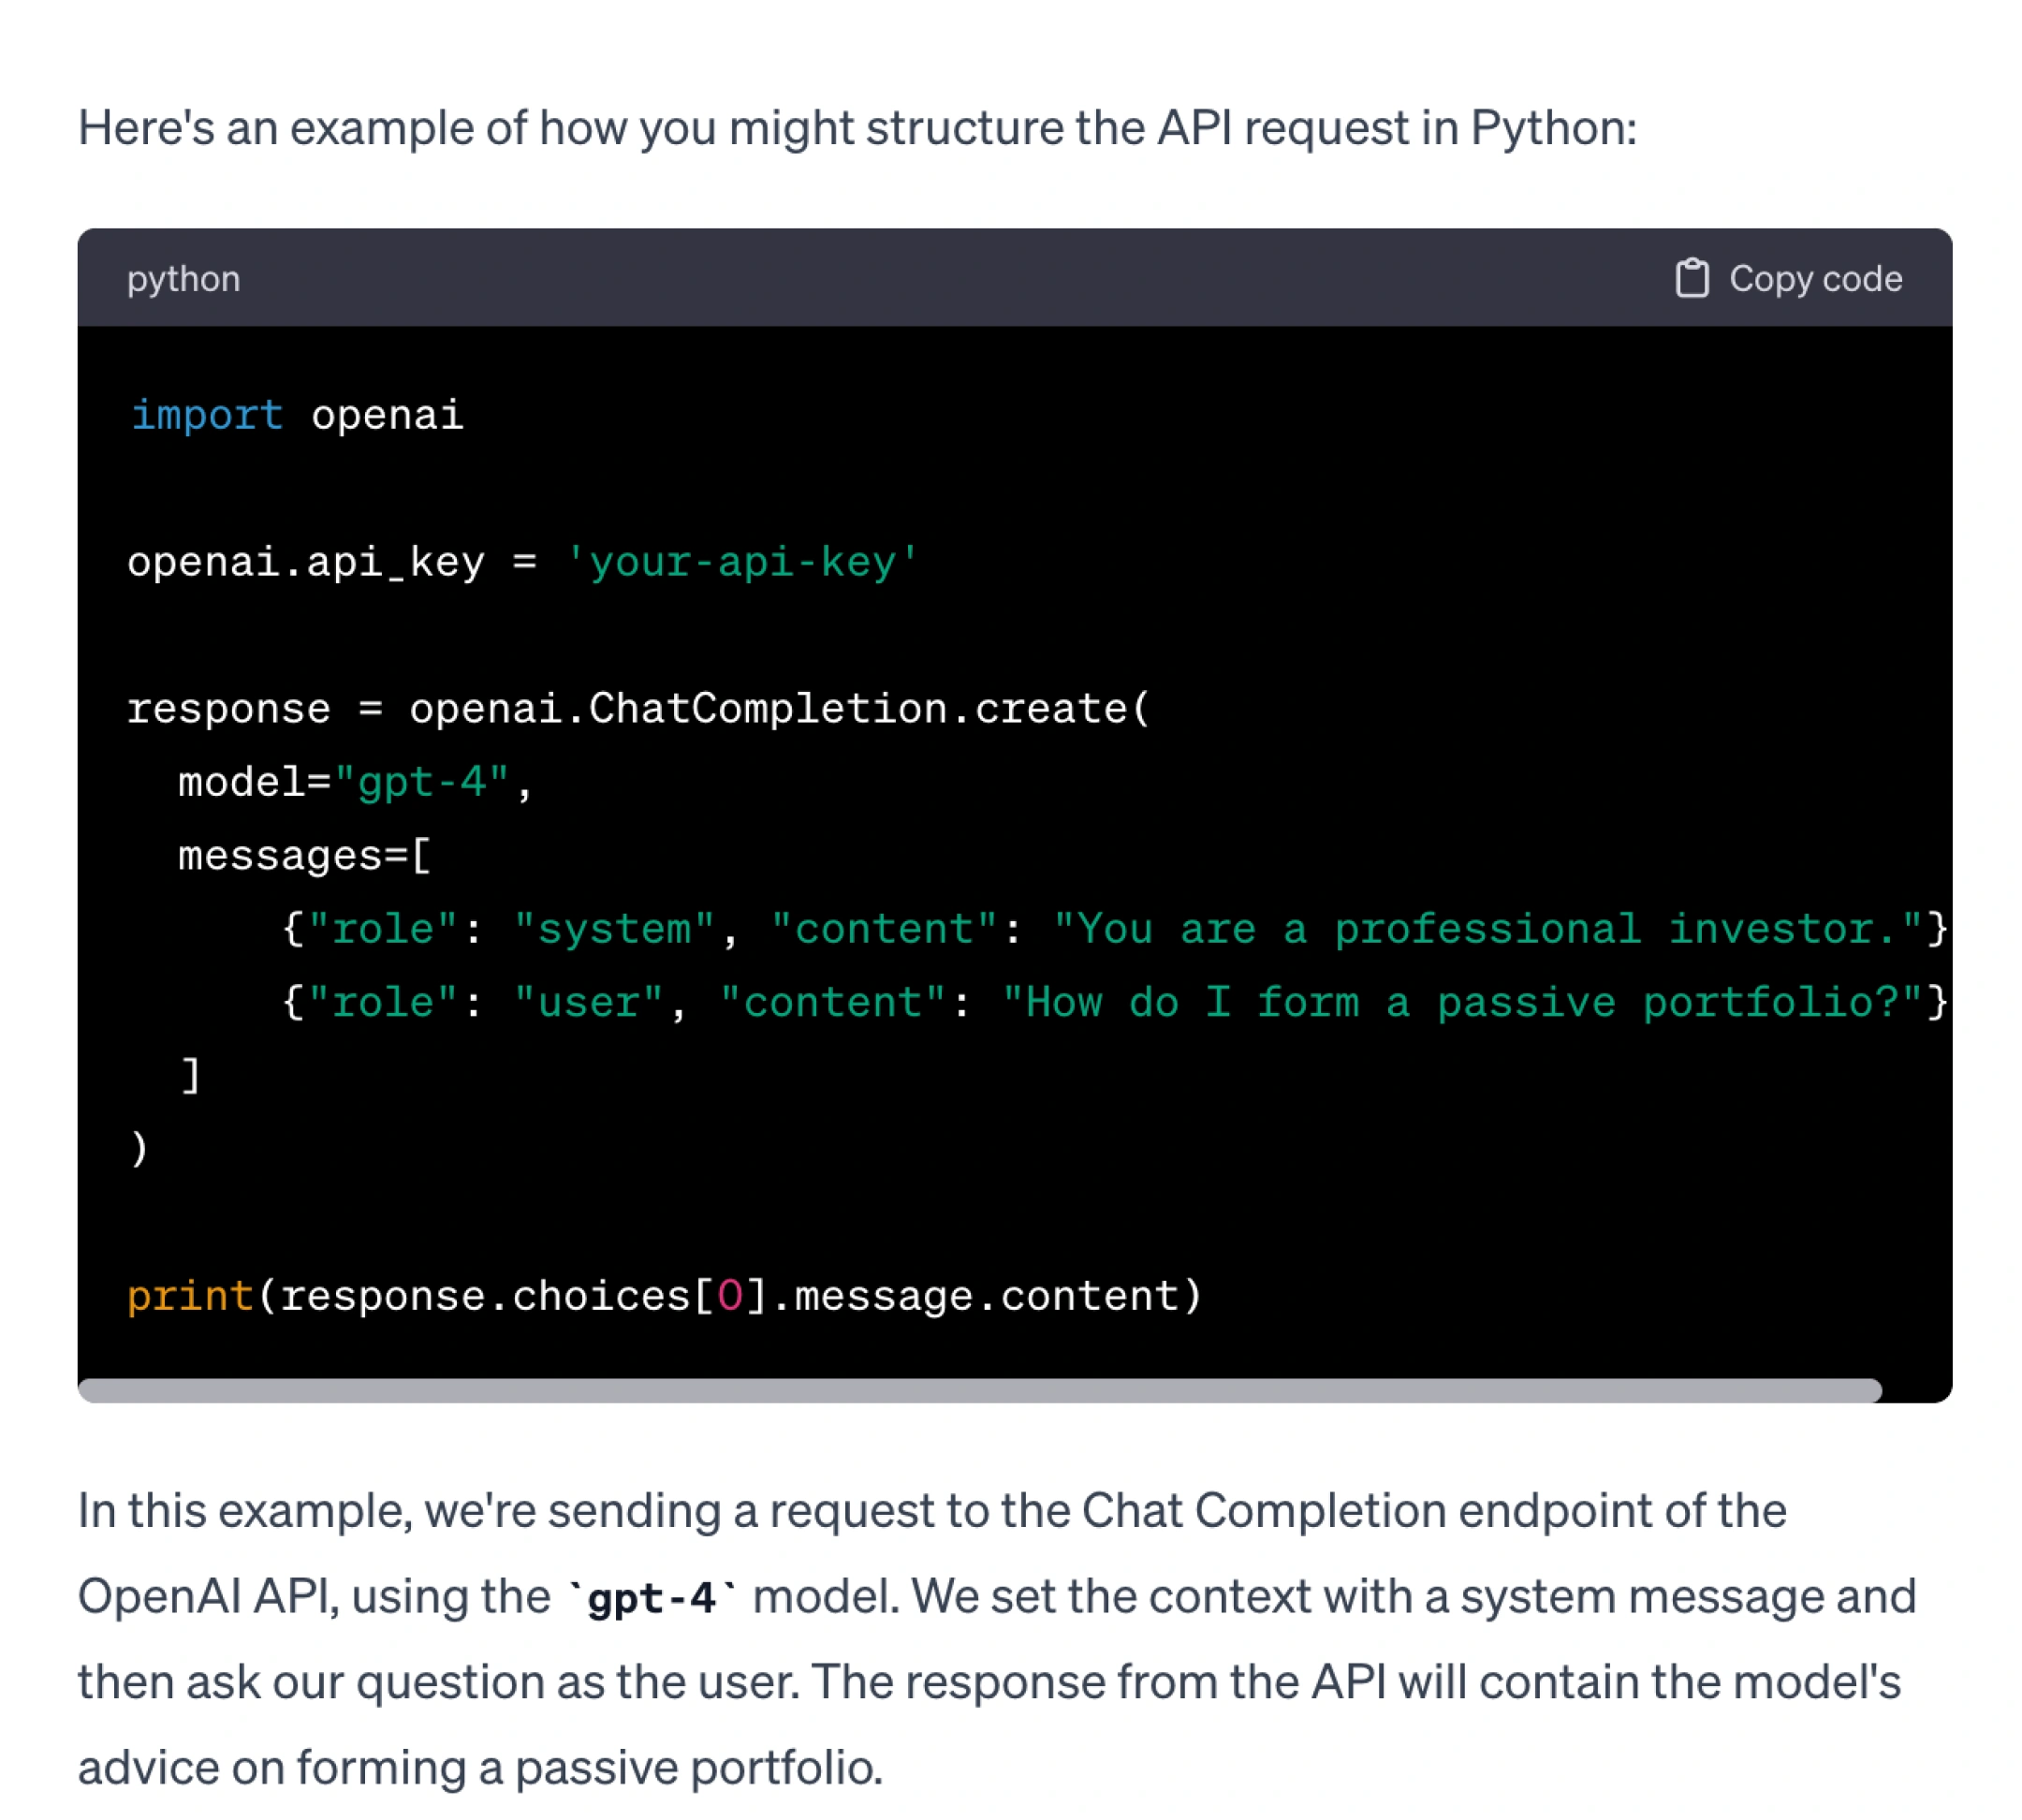Click the "user" role string
The image size is (2022, 1820).
pos(589,1003)
